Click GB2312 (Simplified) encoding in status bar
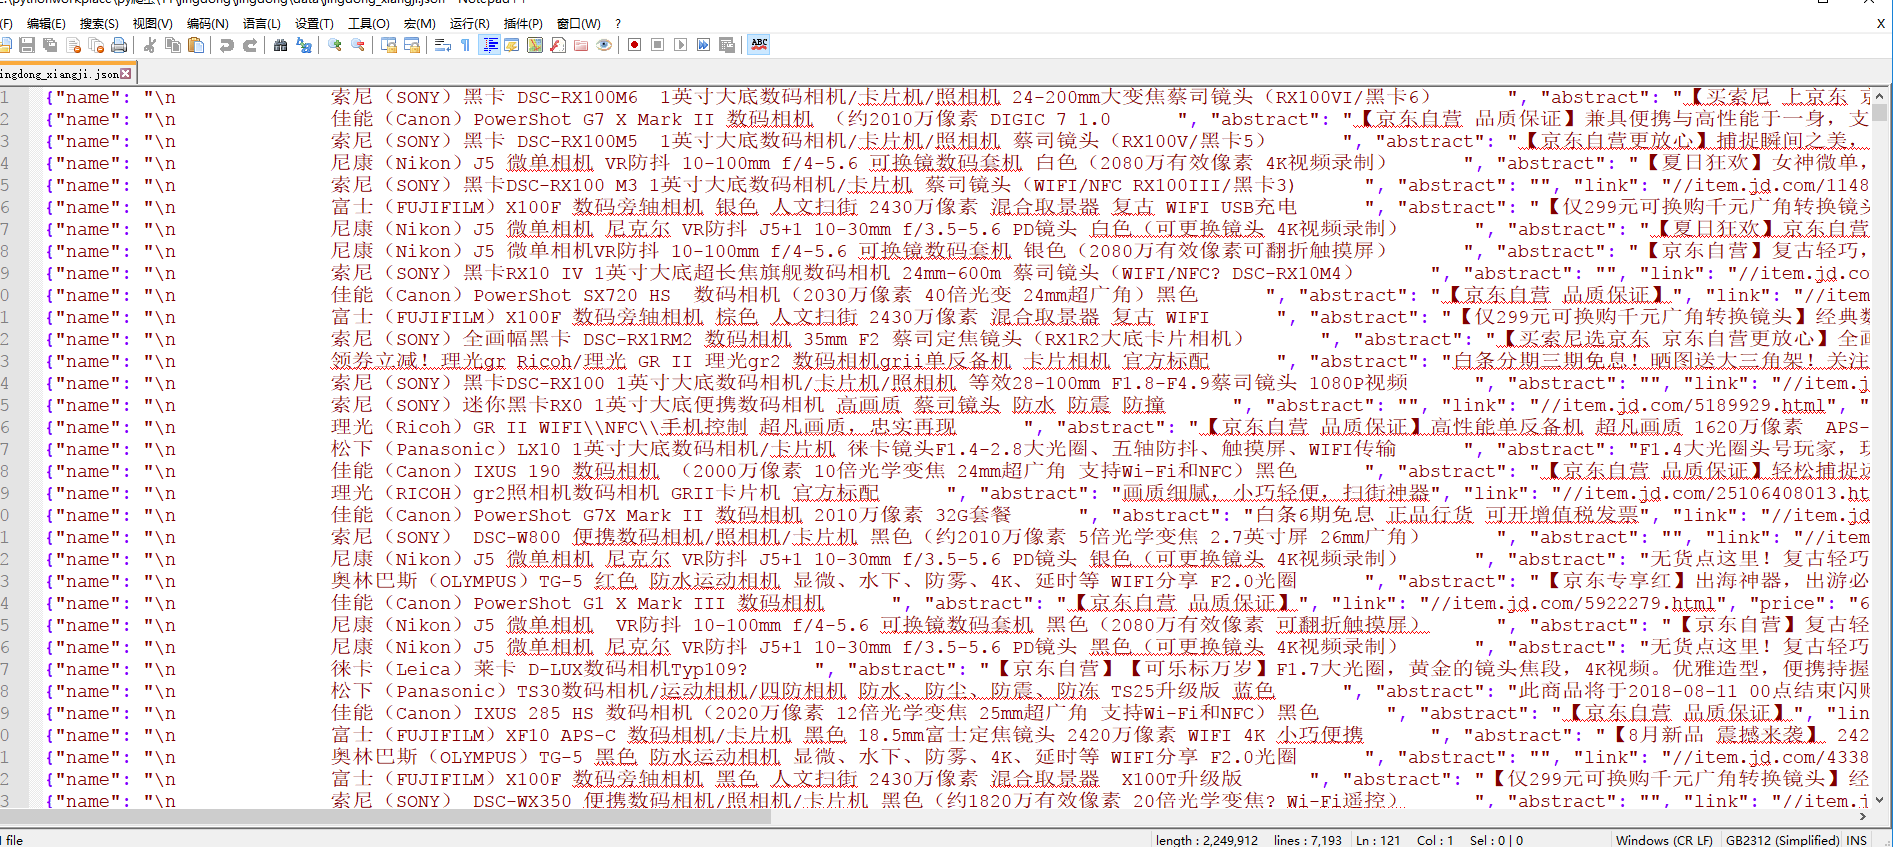The height and width of the screenshot is (847, 1893). click(1783, 840)
